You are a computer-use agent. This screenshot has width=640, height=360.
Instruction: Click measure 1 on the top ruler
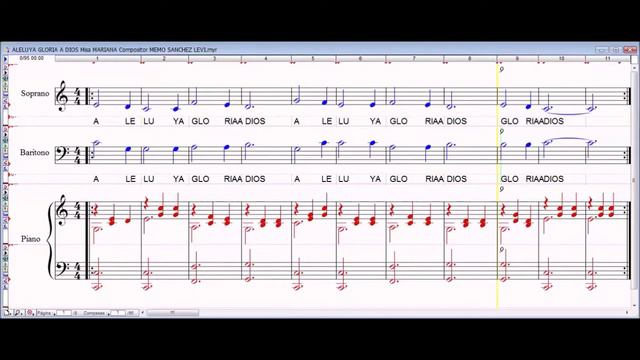[97, 59]
